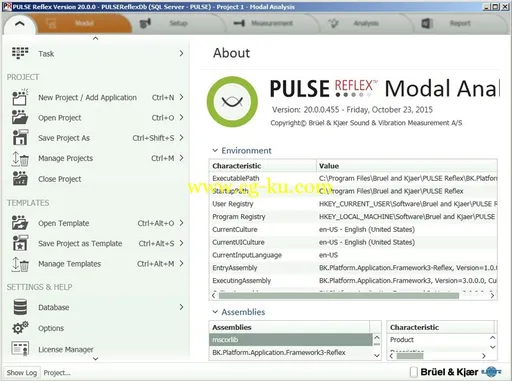
Task: Open the Options menu entry
Action: click(97, 328)
